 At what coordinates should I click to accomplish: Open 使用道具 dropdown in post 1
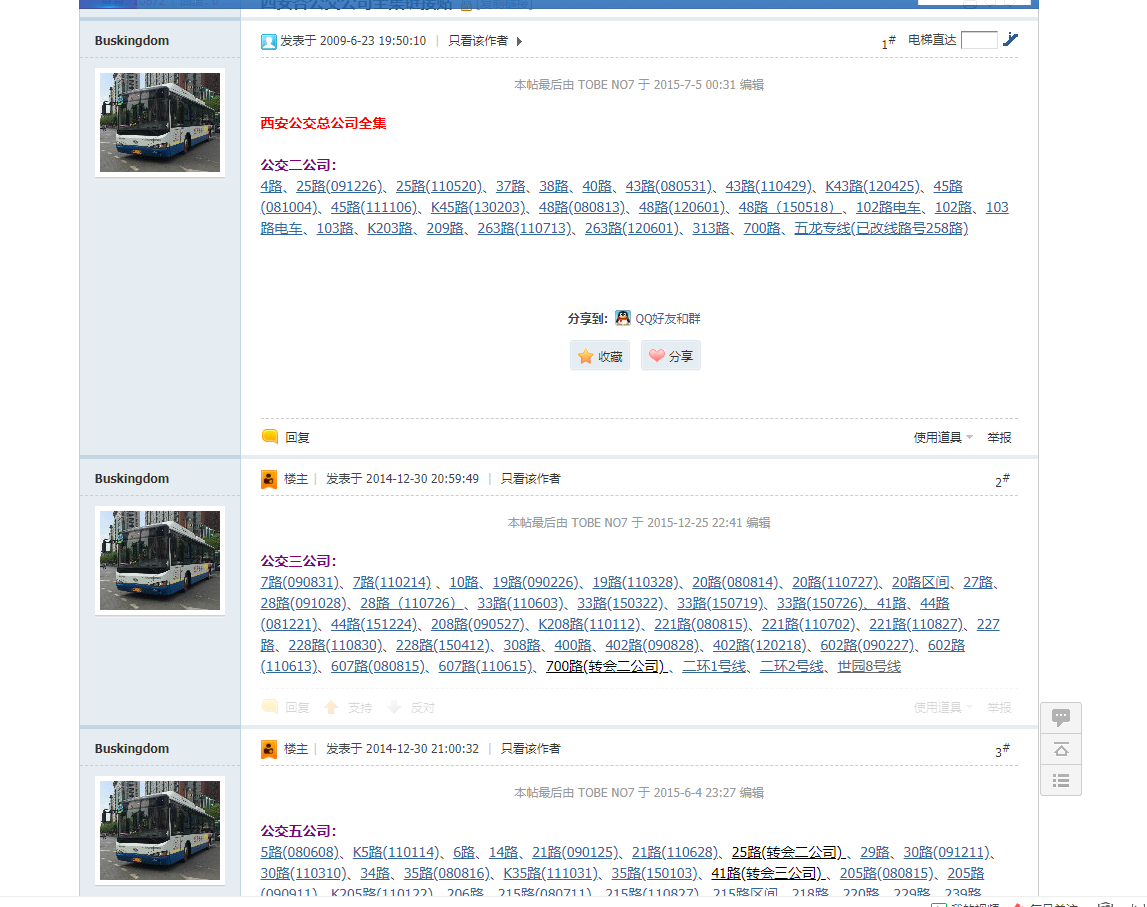pyautogui.click(x=943, y=437)
